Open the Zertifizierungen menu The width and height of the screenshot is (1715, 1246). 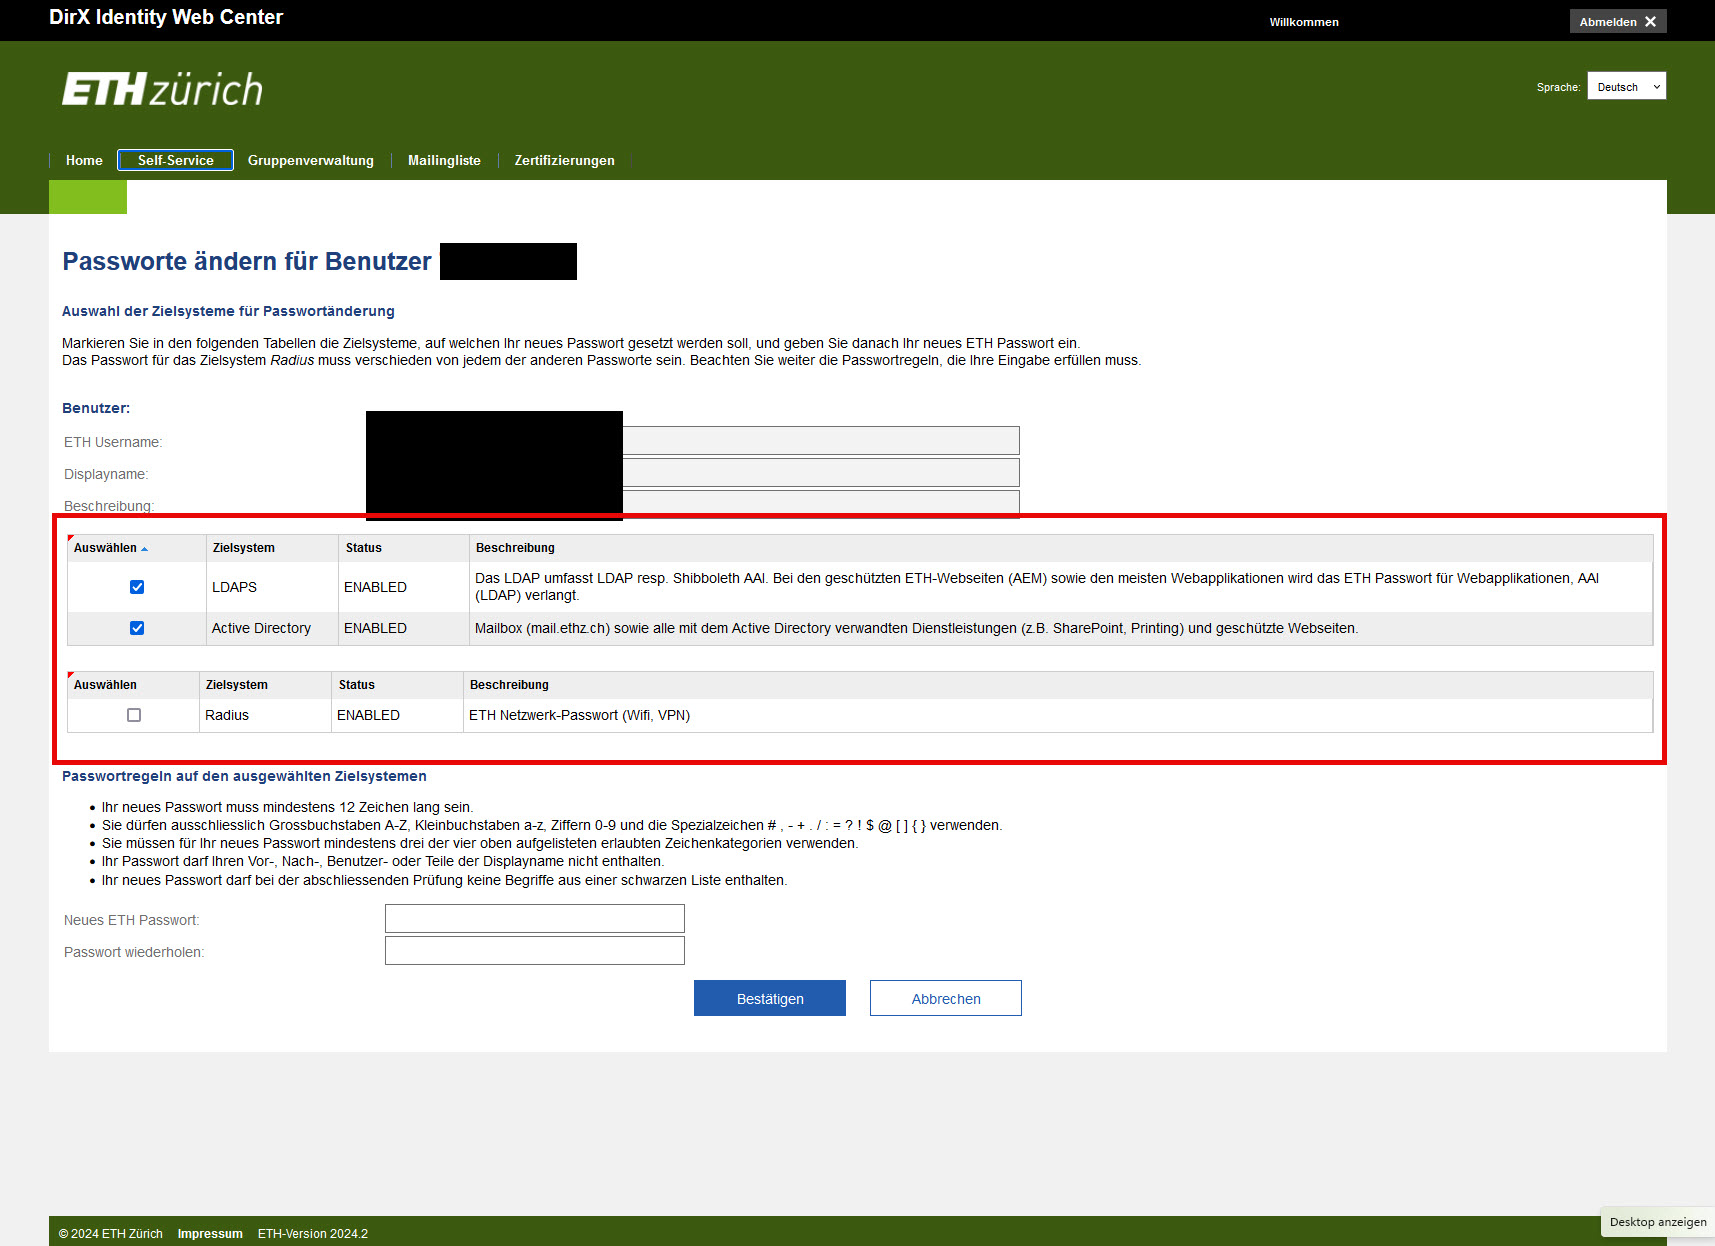565,160
